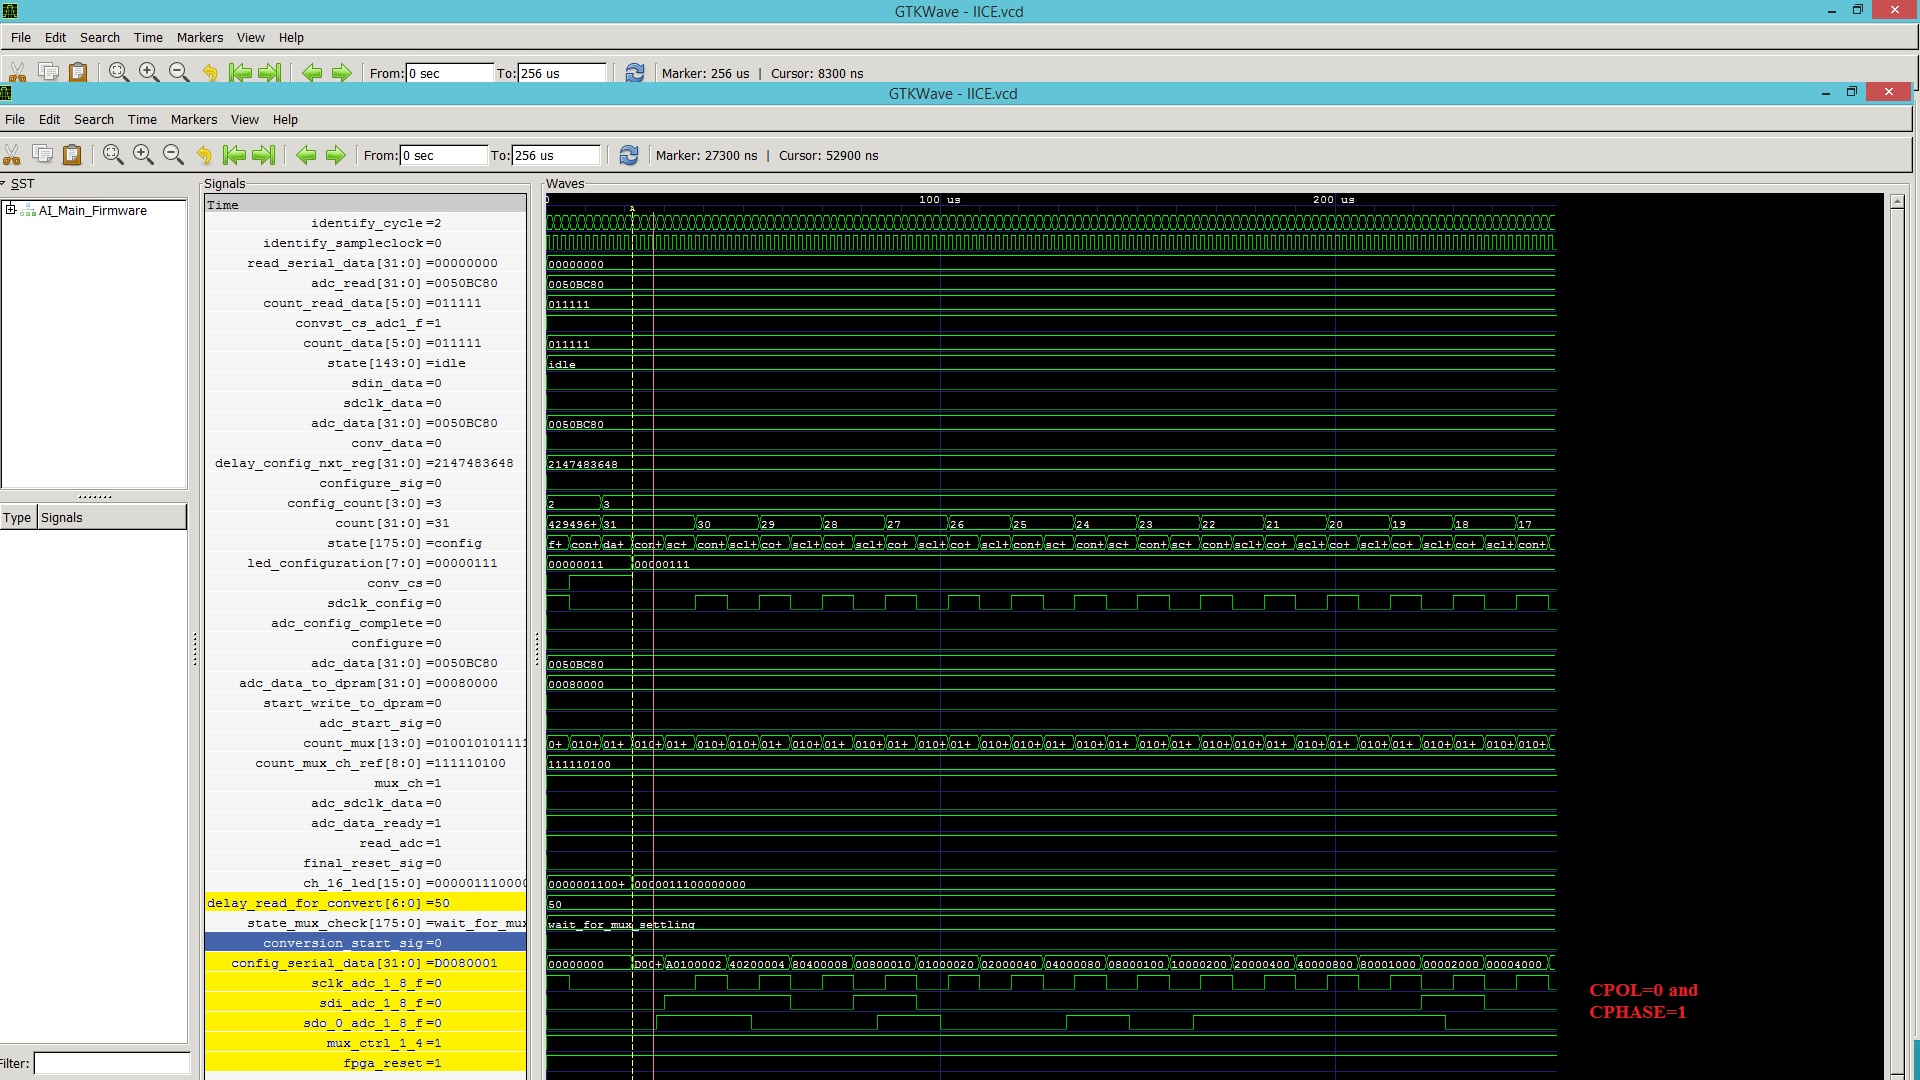Click lower toolbar's From field showing 0 sec
Screen dimensions: 1920x1080
point(442,155)
